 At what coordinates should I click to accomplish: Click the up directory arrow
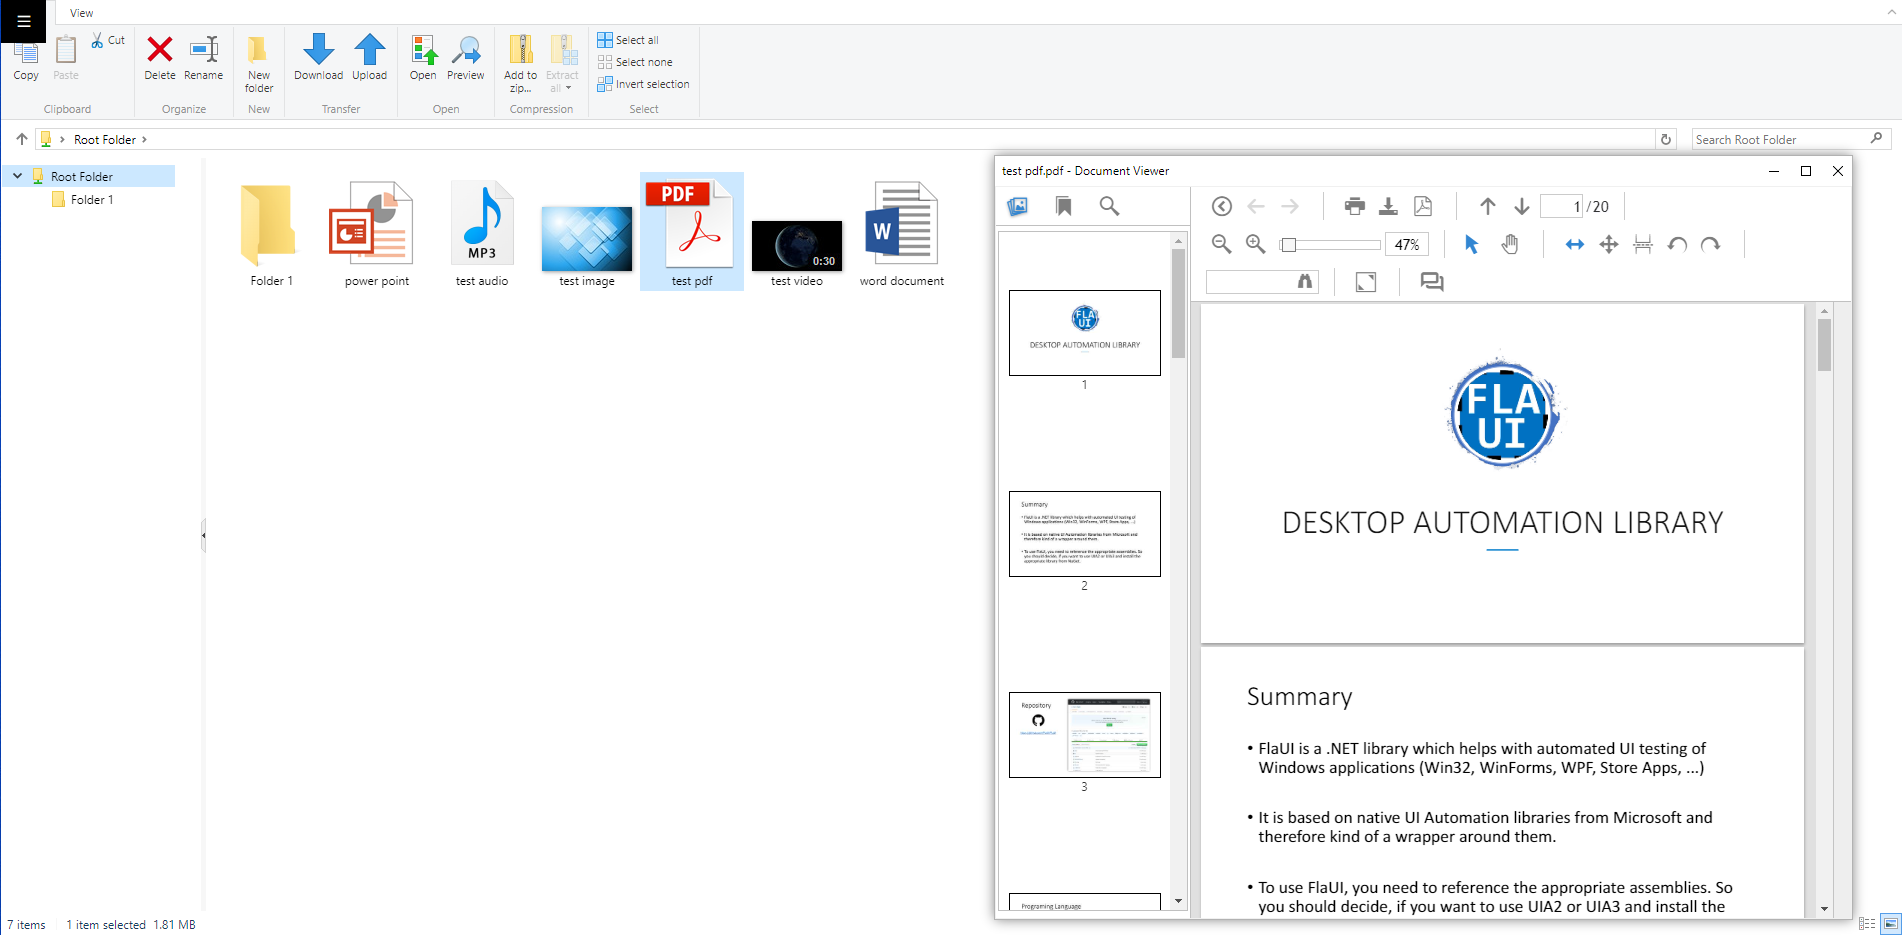tap(21, 139)
